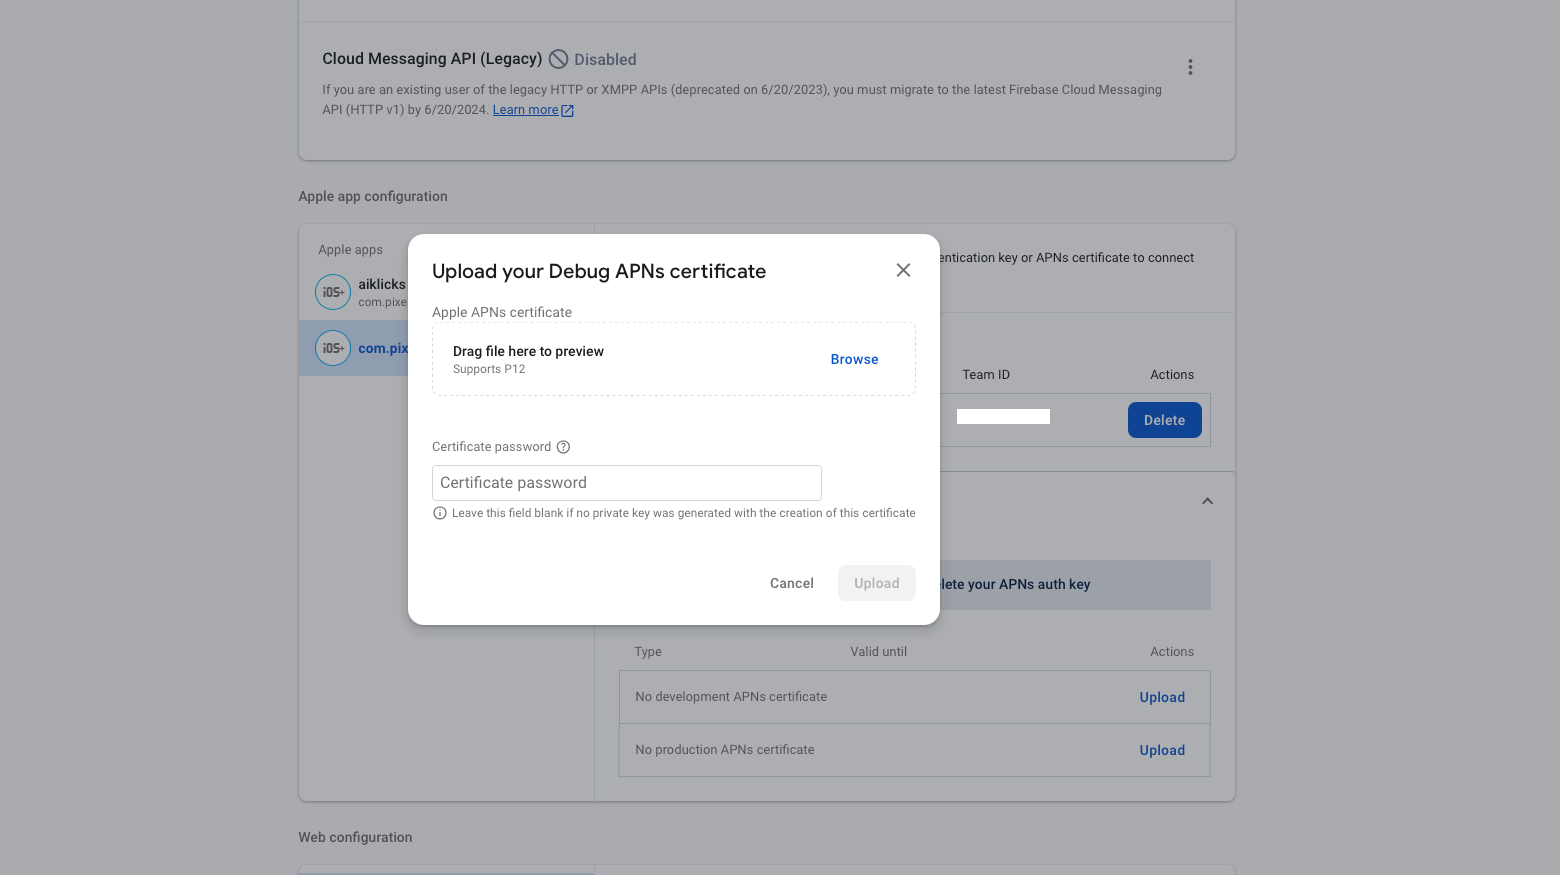Upload a development APNs certificate
Image resolution: width=1560 pixels, height=875 pixels.
1162,697
